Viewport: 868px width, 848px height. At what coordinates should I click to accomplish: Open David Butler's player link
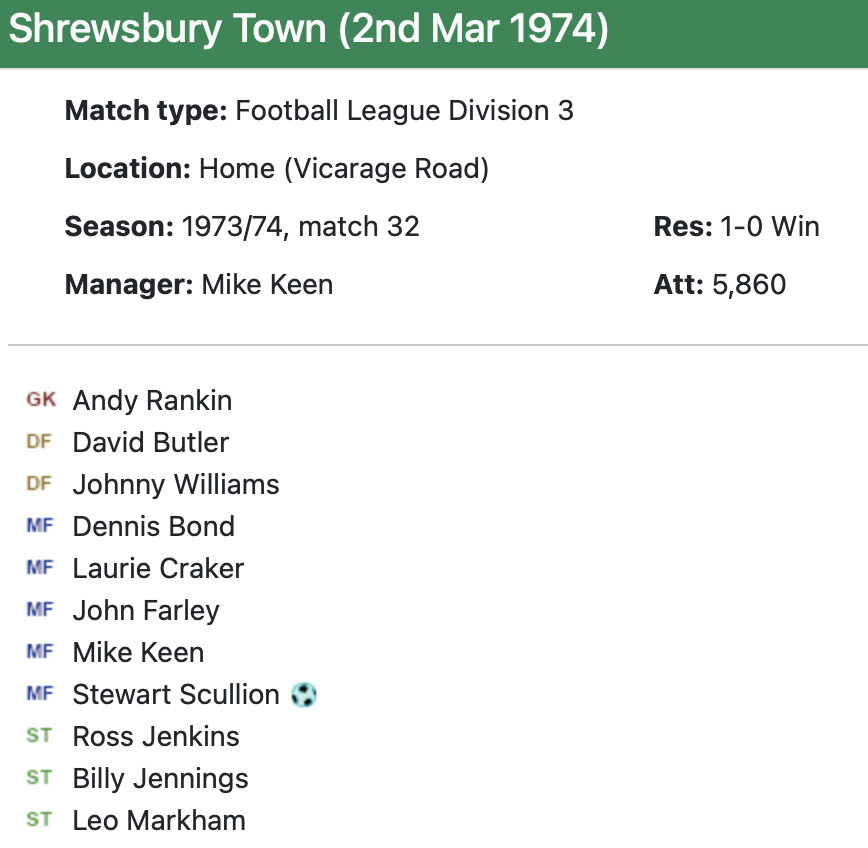coord(151,443)
